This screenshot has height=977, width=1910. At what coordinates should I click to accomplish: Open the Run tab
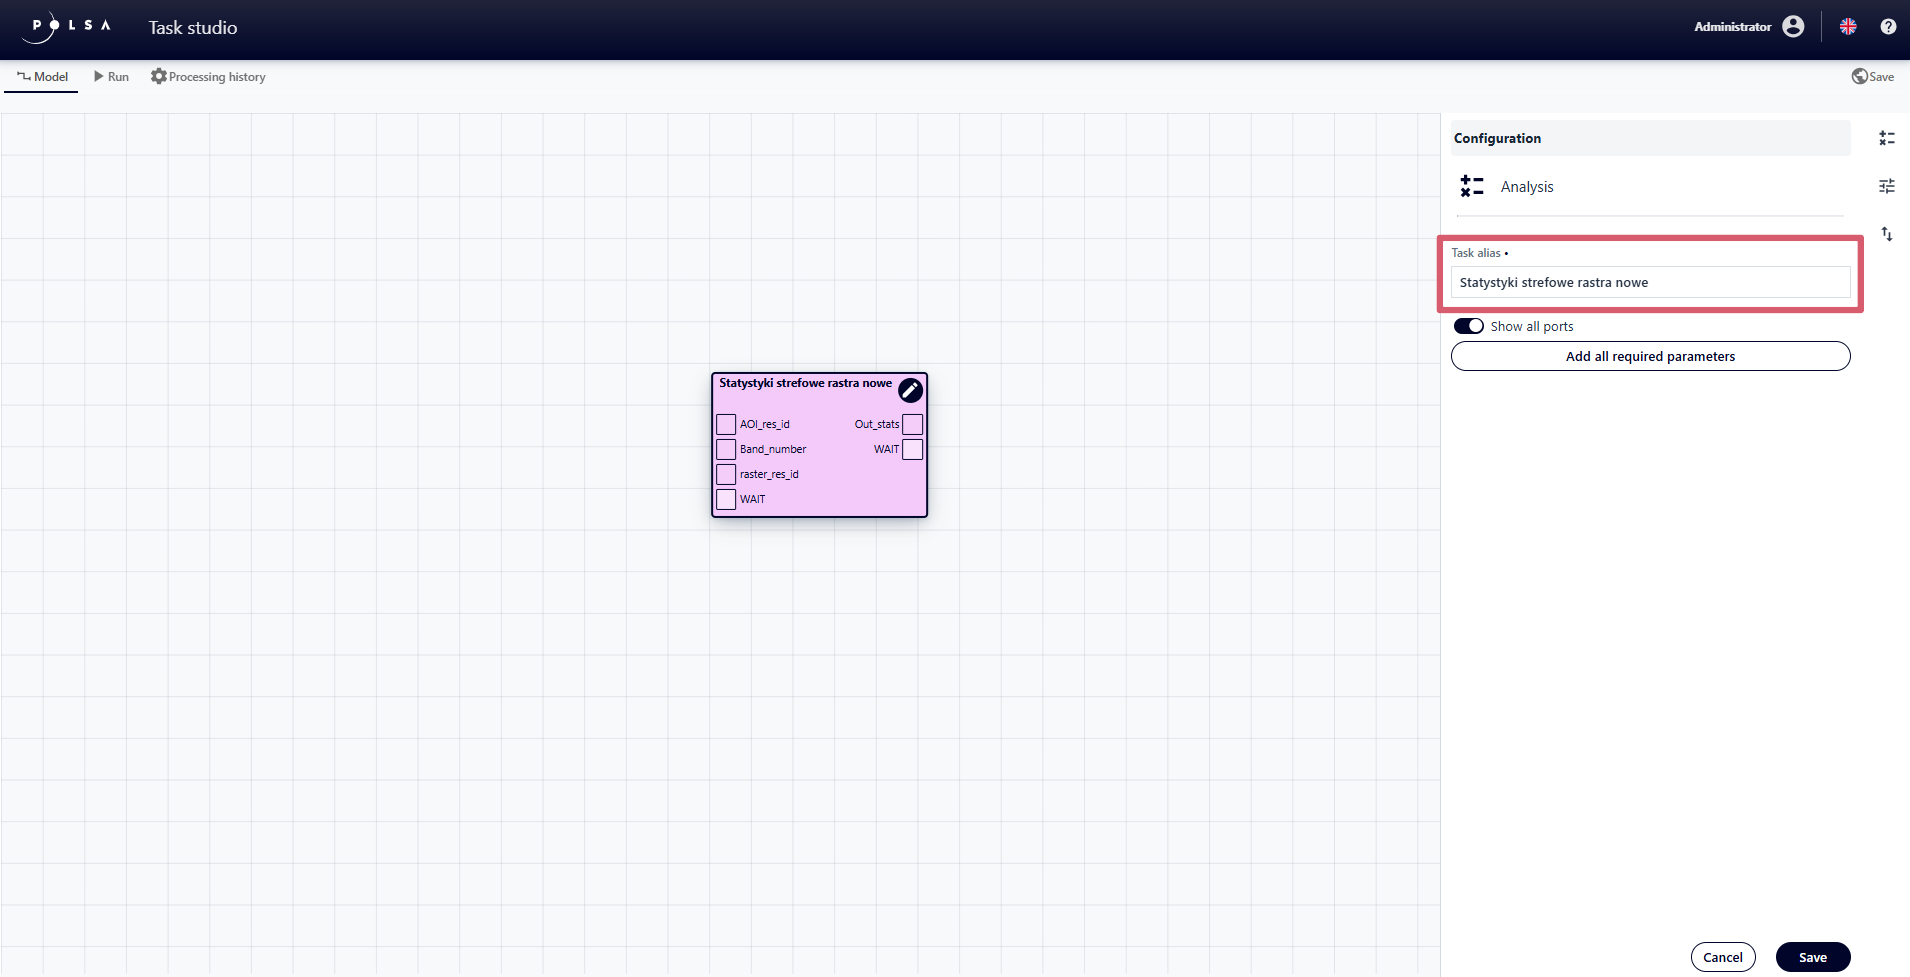click(111, 77)
